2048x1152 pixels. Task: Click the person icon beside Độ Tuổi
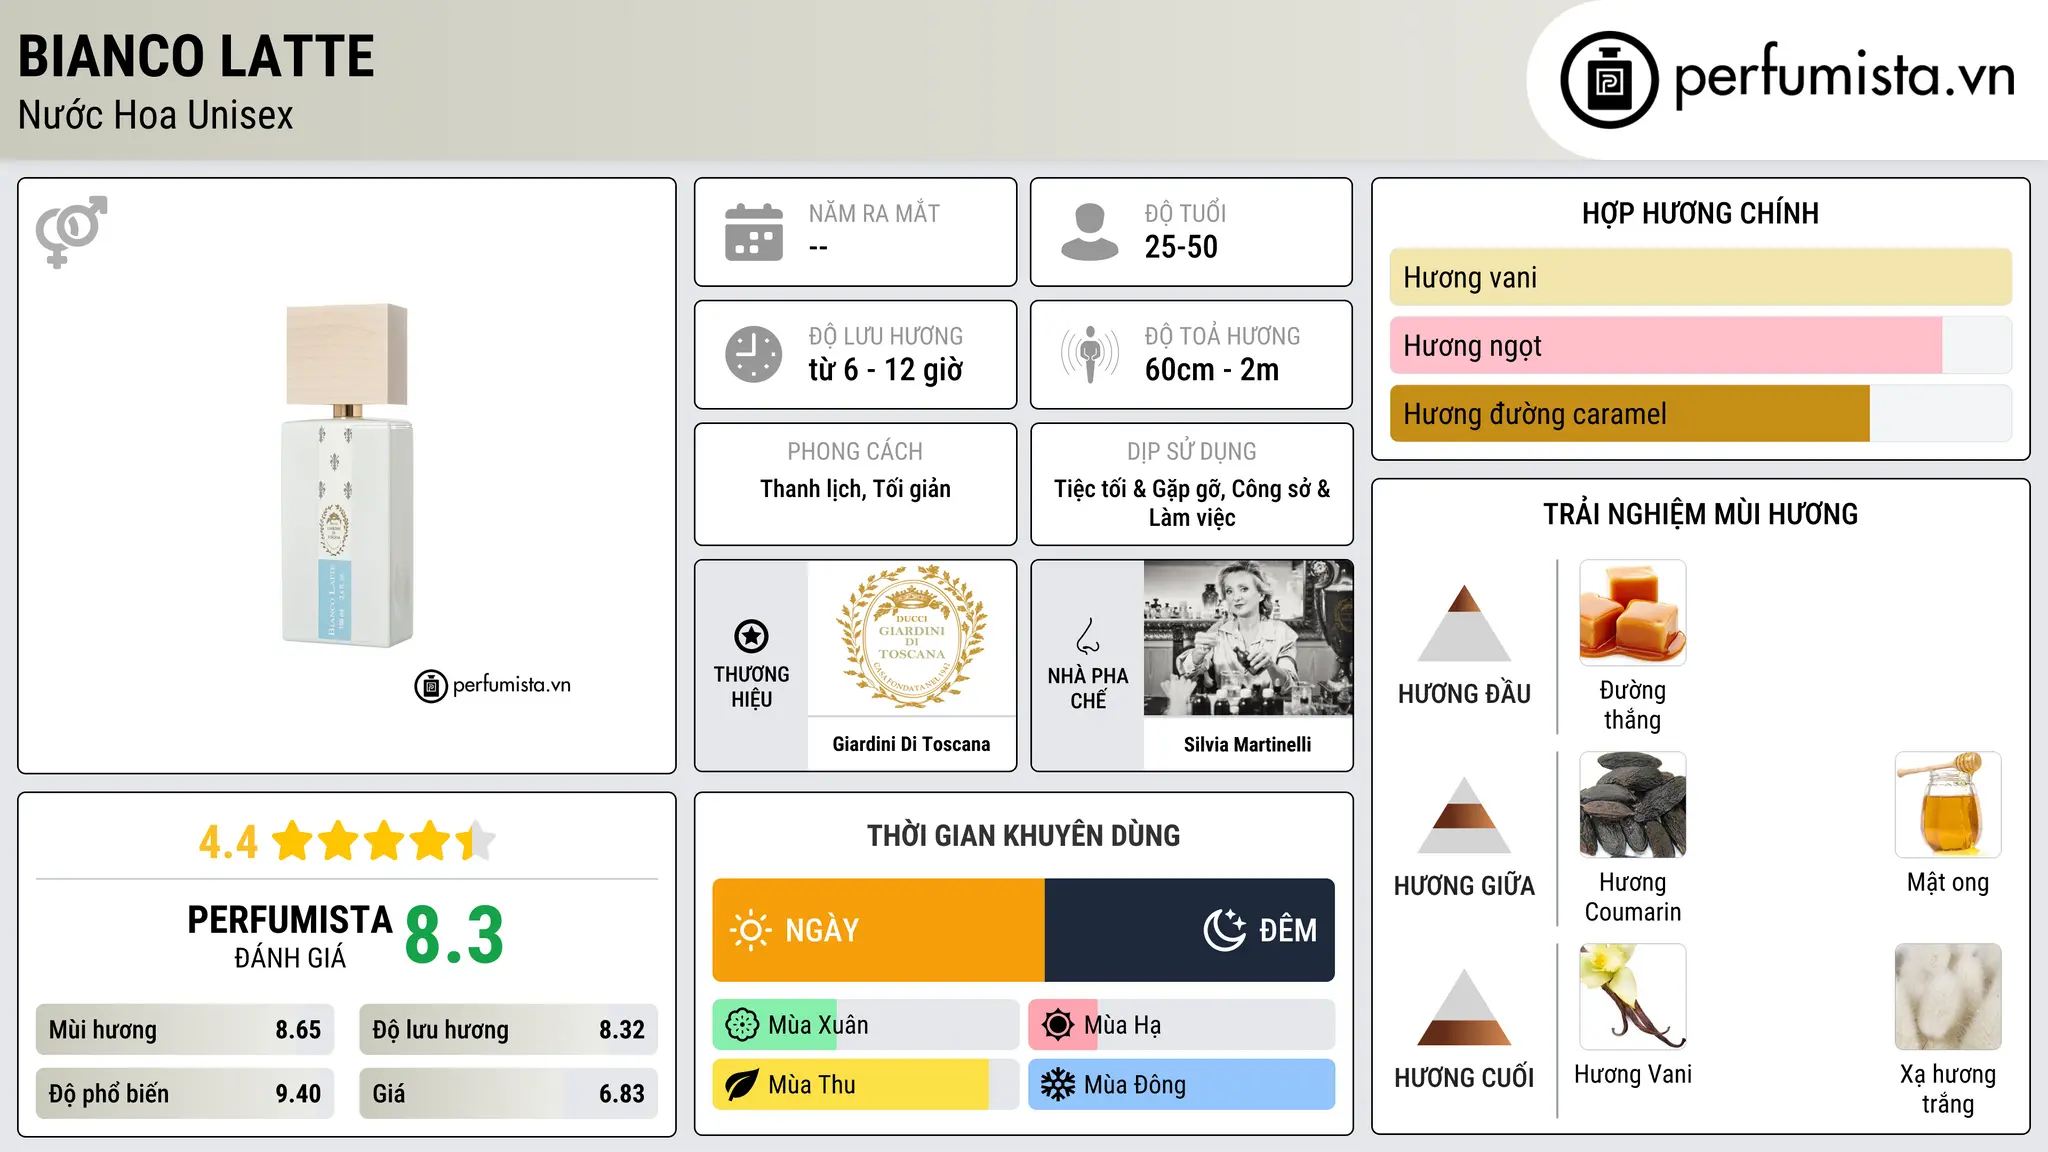click(x=1089, y=232)
